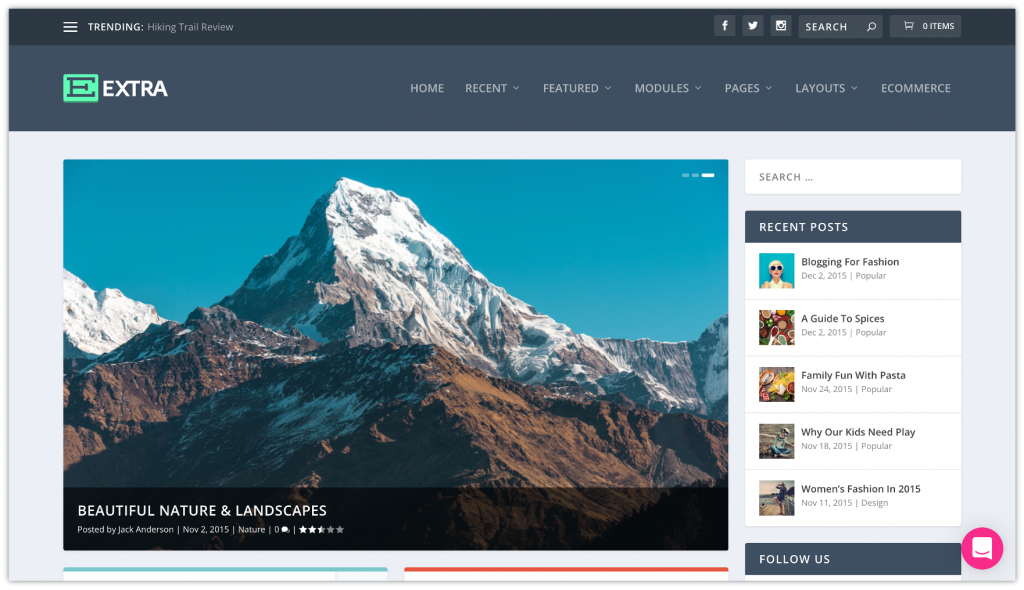Click the sidebar search input field

point(852,176)
